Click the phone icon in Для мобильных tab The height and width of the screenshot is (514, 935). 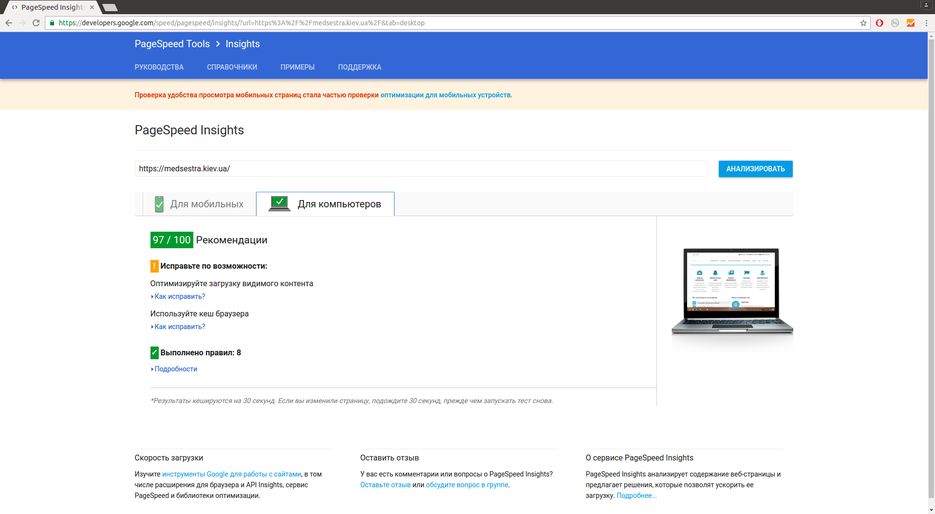pos(159,204)
